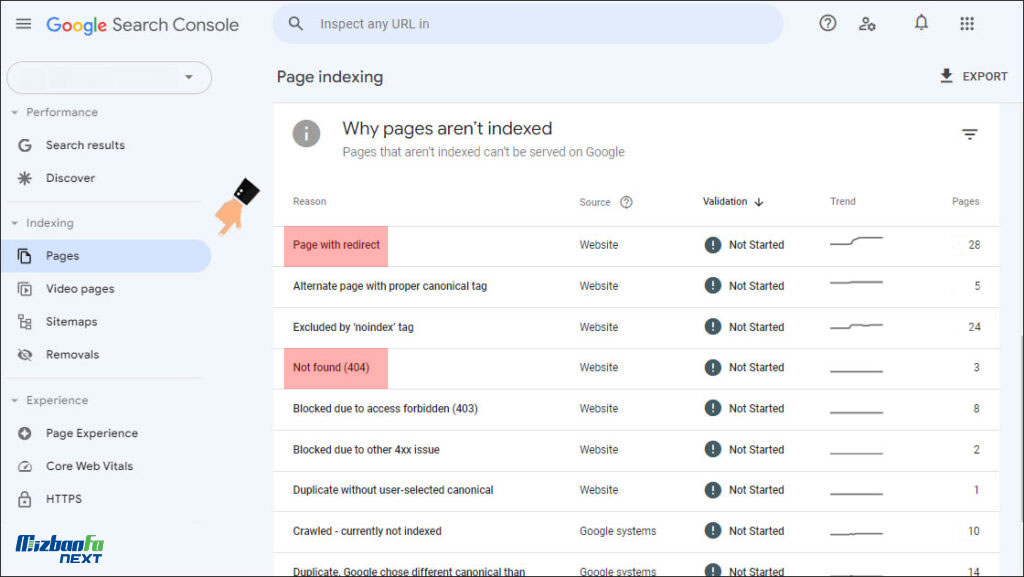Click the Google Search Console logo
This screenshot has height=577, width=1024.
tap(142, 25)
